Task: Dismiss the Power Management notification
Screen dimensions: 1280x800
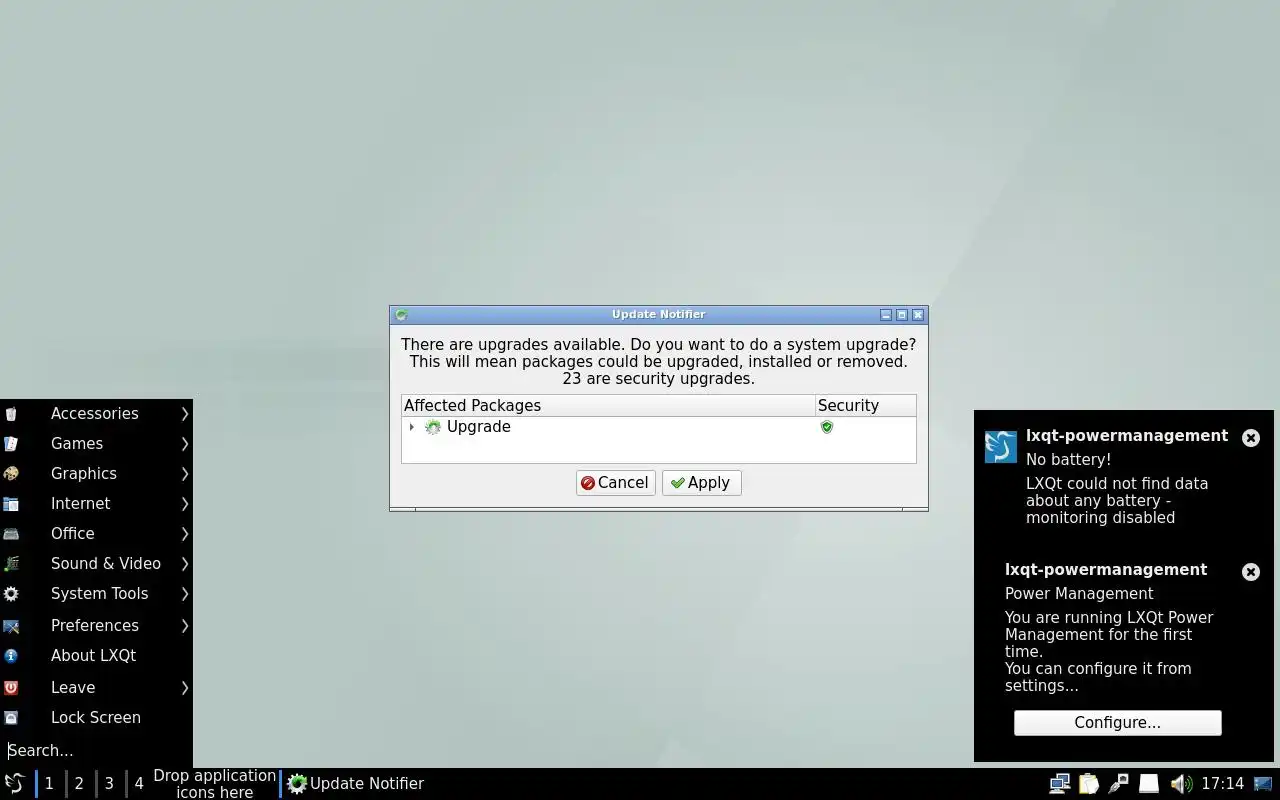Action: coord(1250,571)
